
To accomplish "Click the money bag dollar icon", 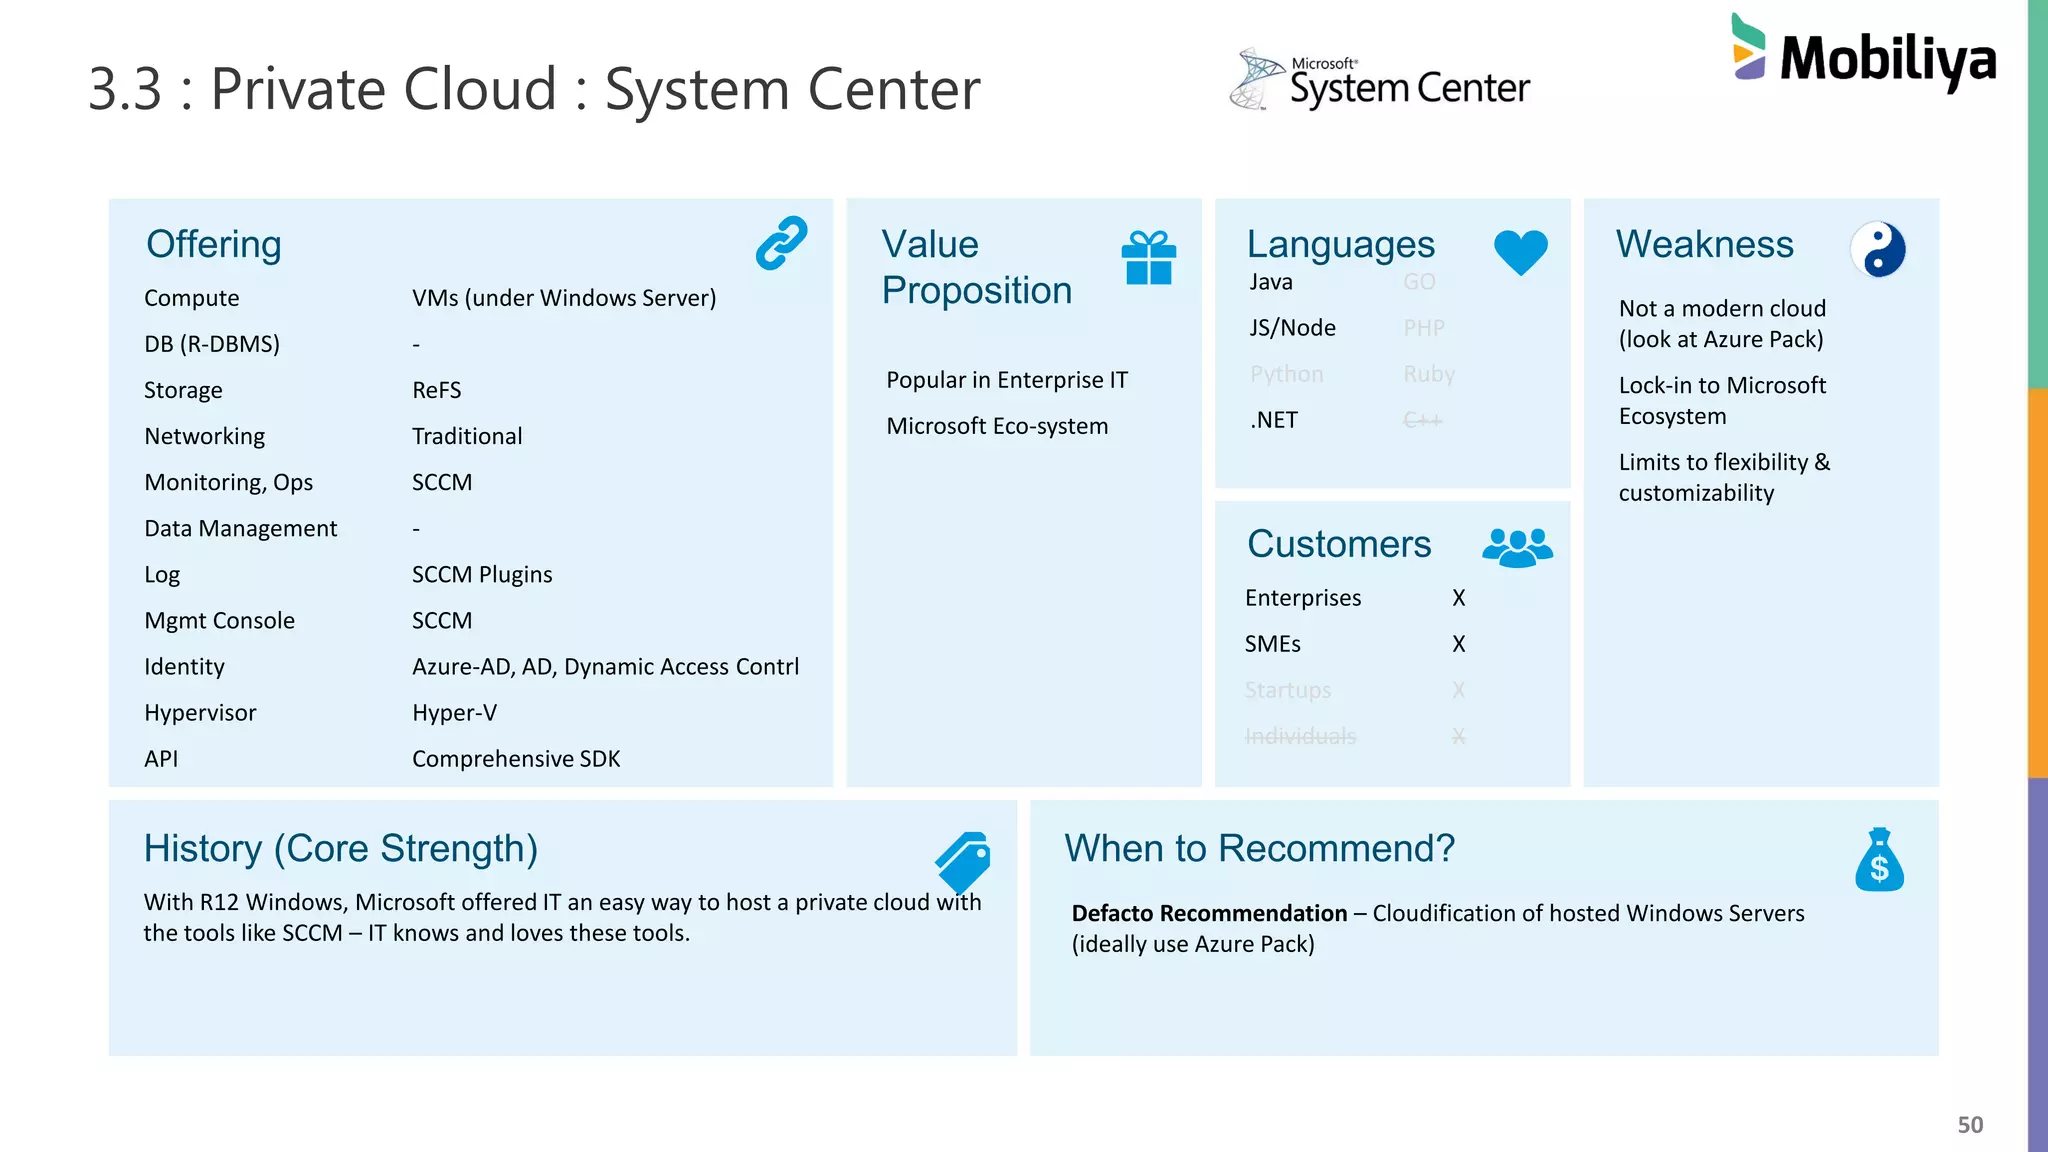I will pyautogui.click(x=1879, y=859).
